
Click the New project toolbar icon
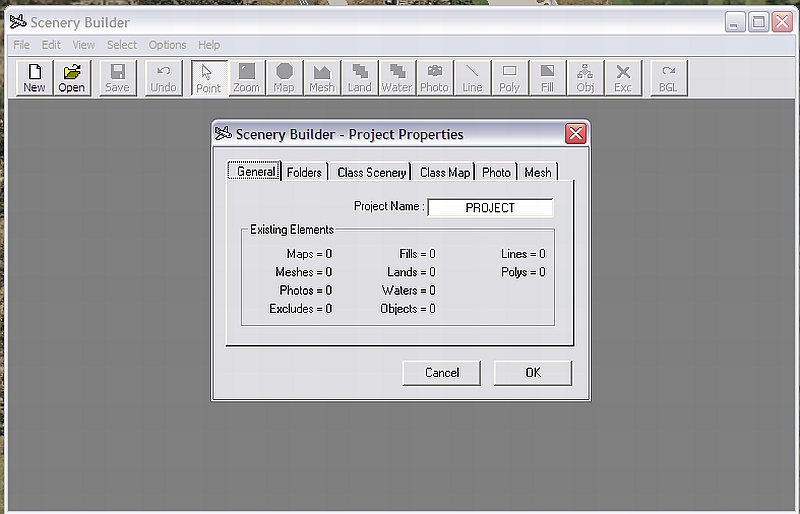(34, 78)
